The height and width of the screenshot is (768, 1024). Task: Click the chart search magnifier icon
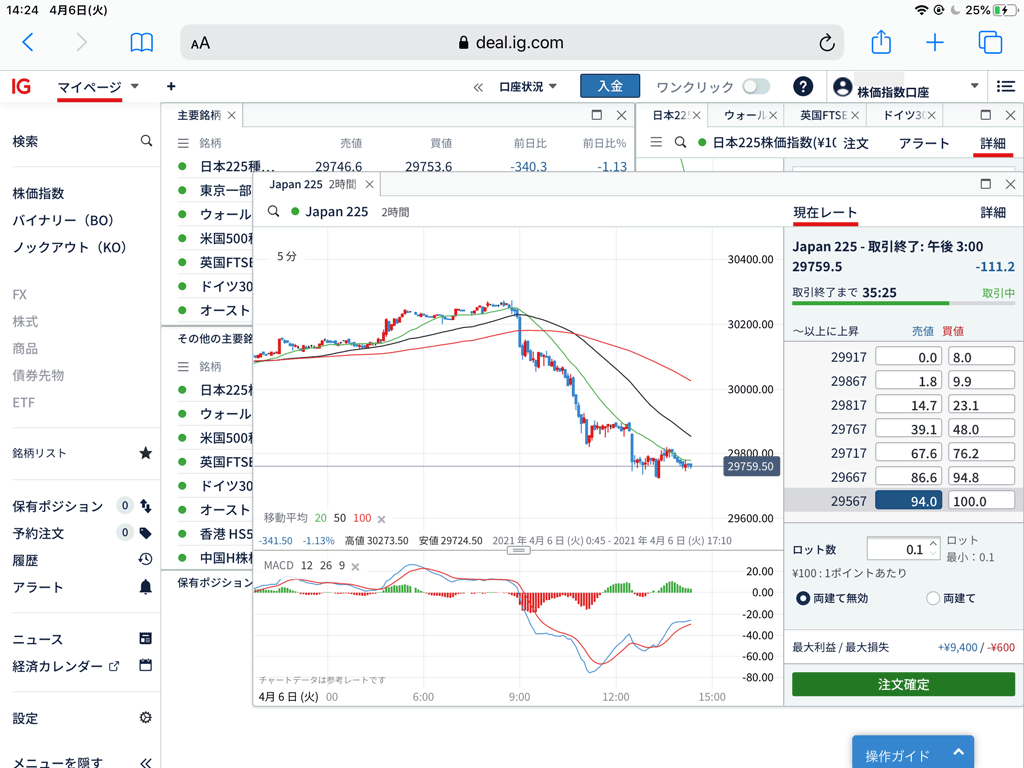273,212
